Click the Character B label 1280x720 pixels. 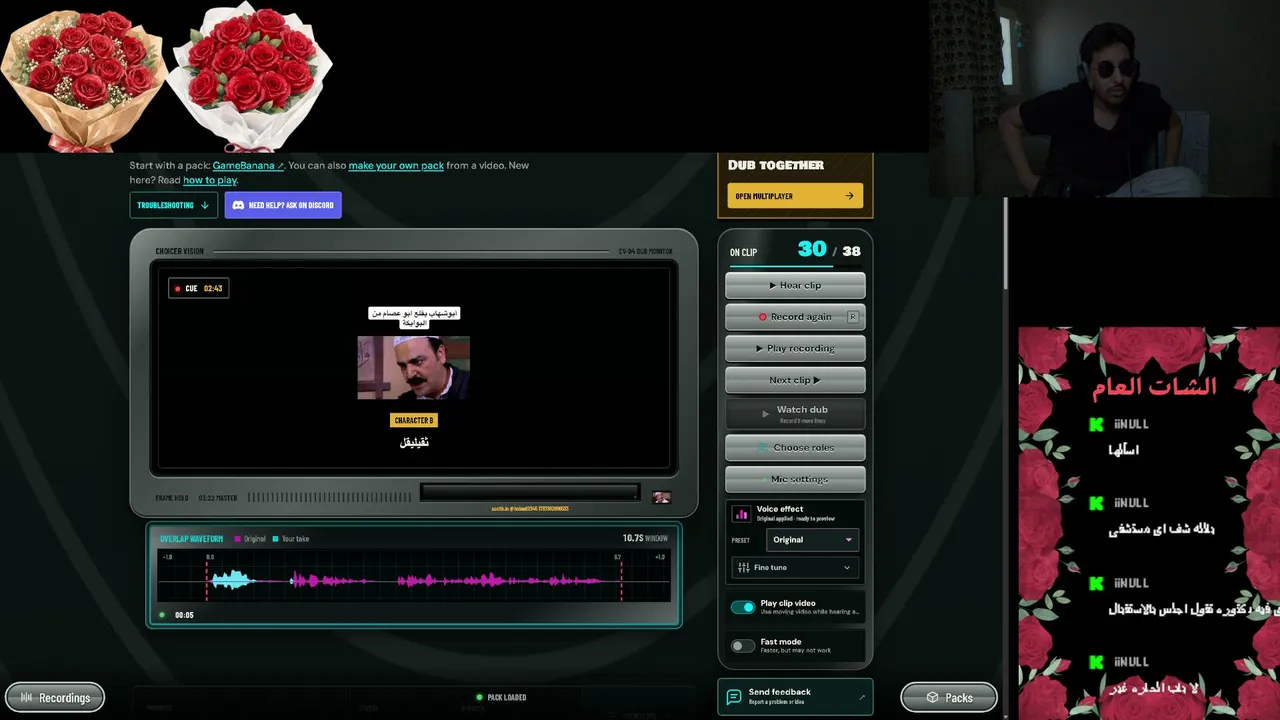tap(414, 420)
